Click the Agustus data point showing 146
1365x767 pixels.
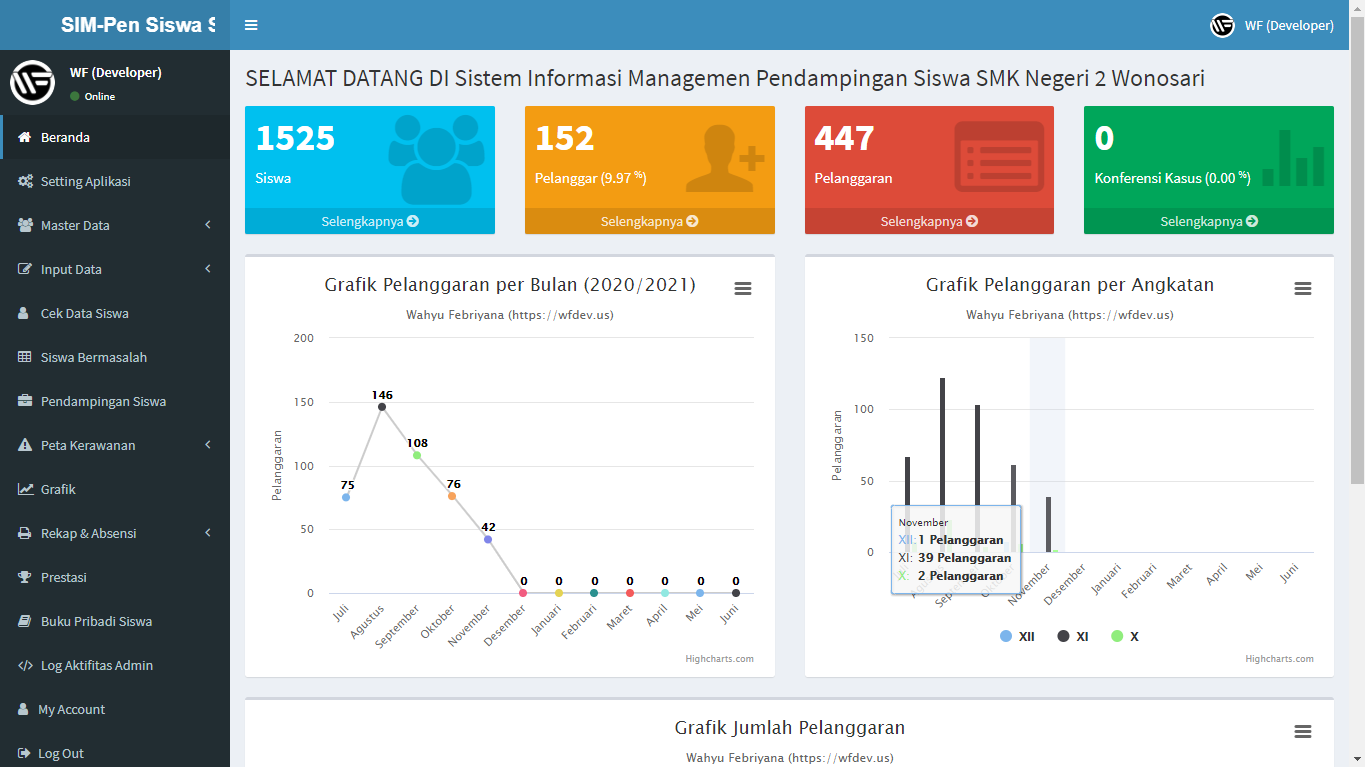tap(382, 407)
